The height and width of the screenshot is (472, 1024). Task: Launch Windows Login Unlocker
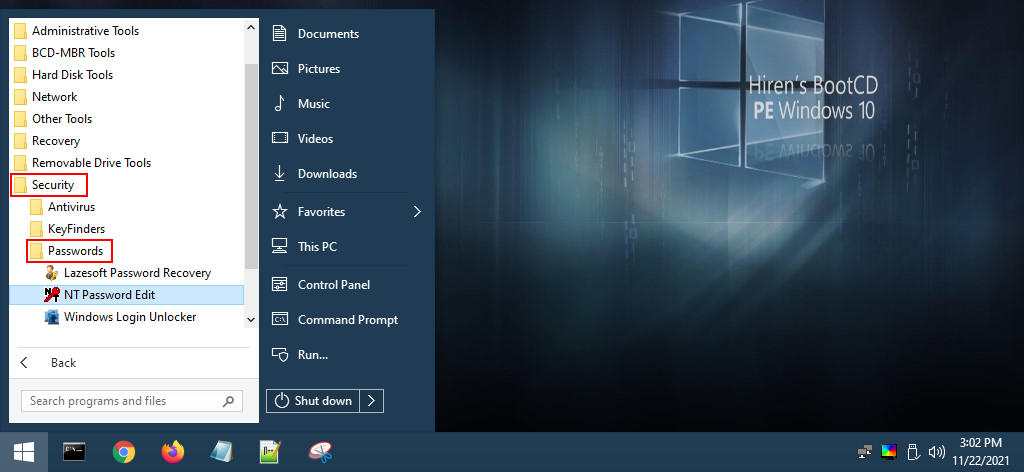click(x=127, y=317)
